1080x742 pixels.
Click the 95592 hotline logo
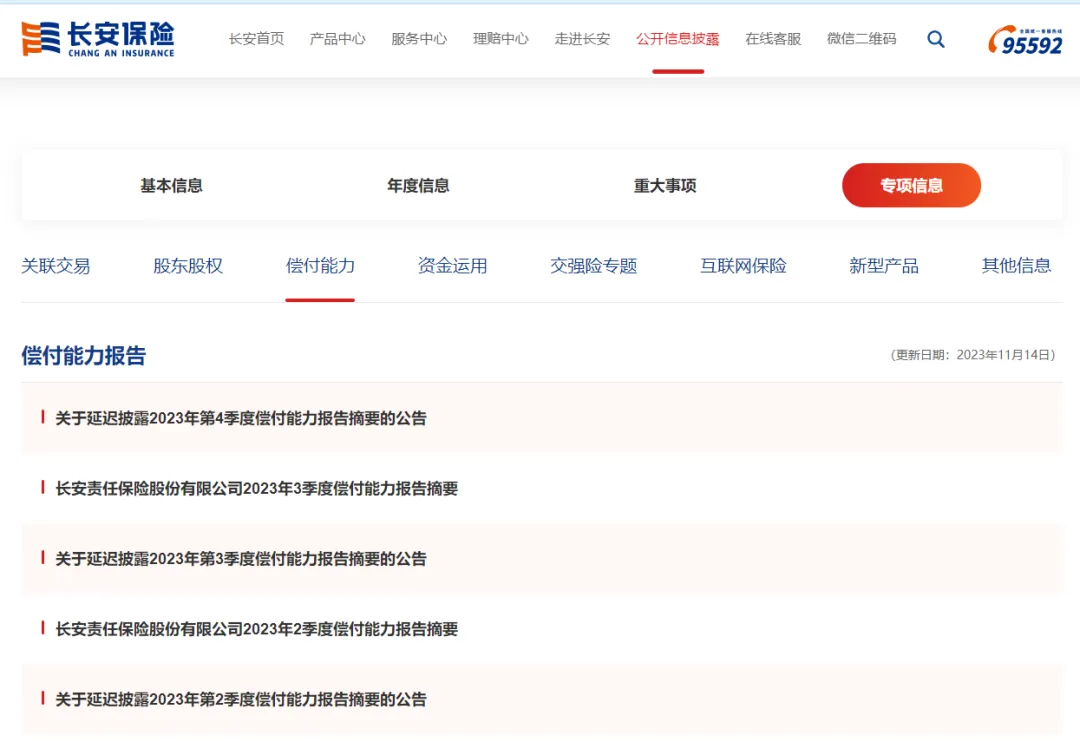pos(1025,40)
